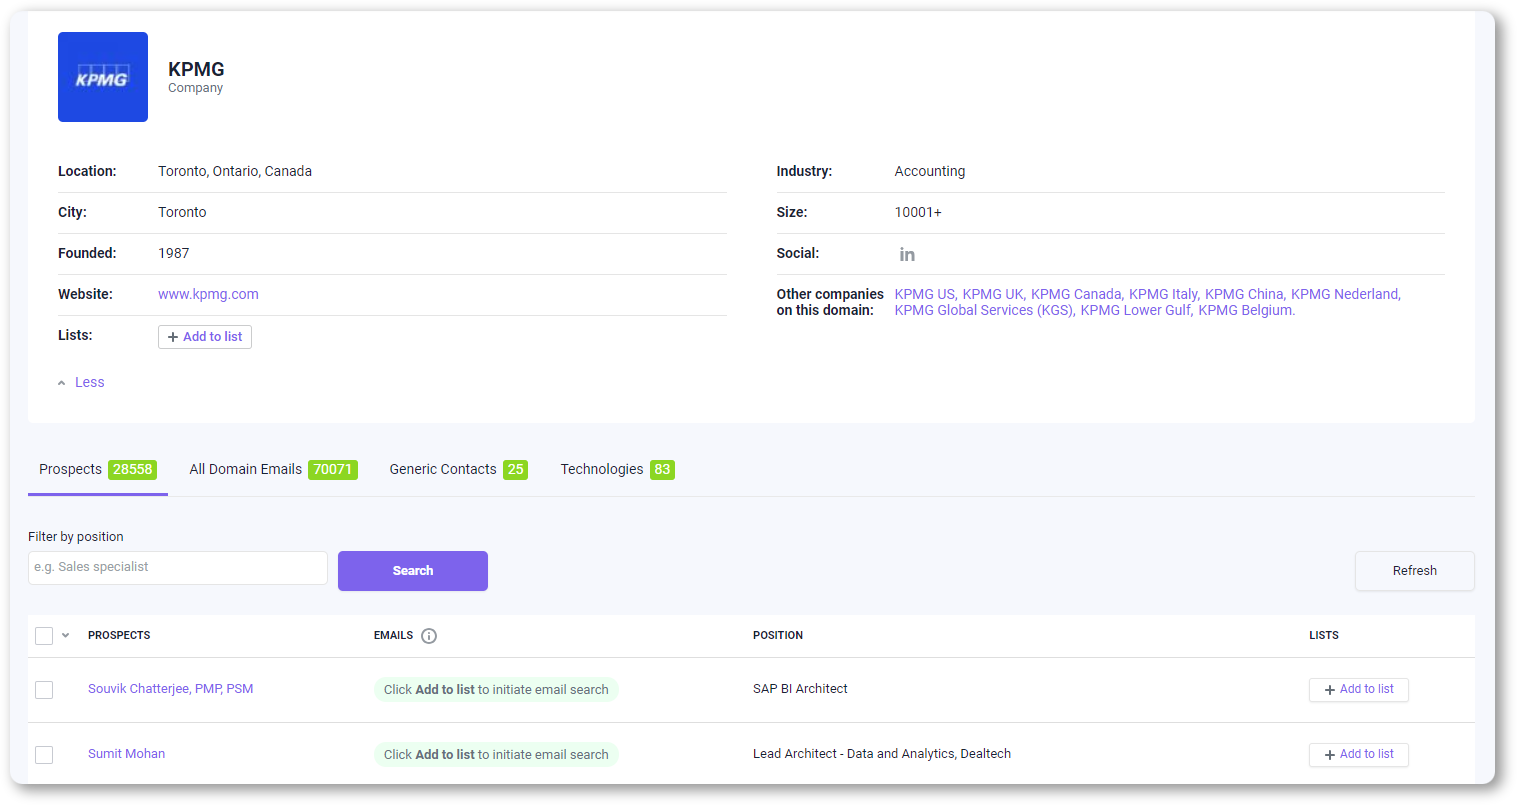Click the purple Search button

(413, 571)
